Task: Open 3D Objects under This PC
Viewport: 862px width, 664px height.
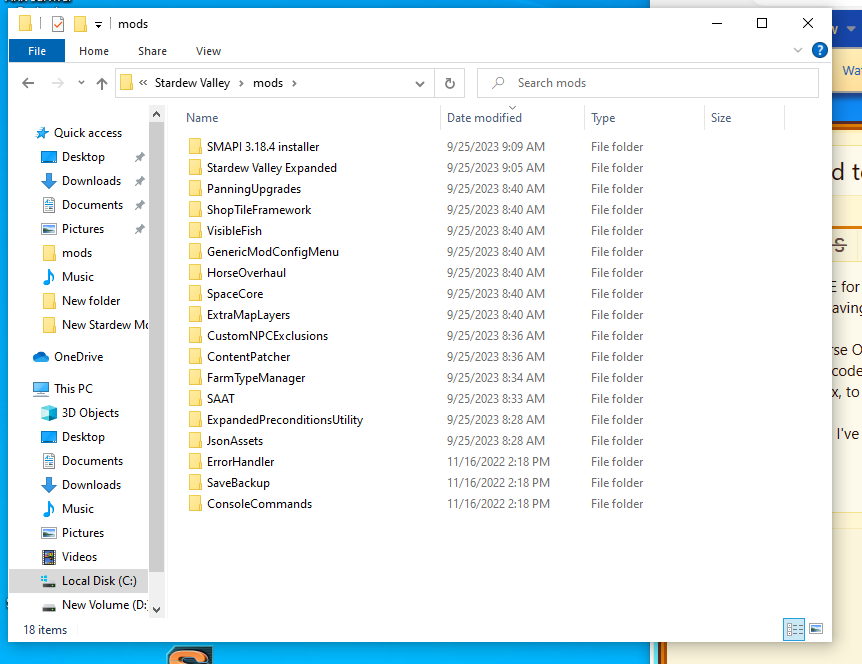Action: coord(90,413)
